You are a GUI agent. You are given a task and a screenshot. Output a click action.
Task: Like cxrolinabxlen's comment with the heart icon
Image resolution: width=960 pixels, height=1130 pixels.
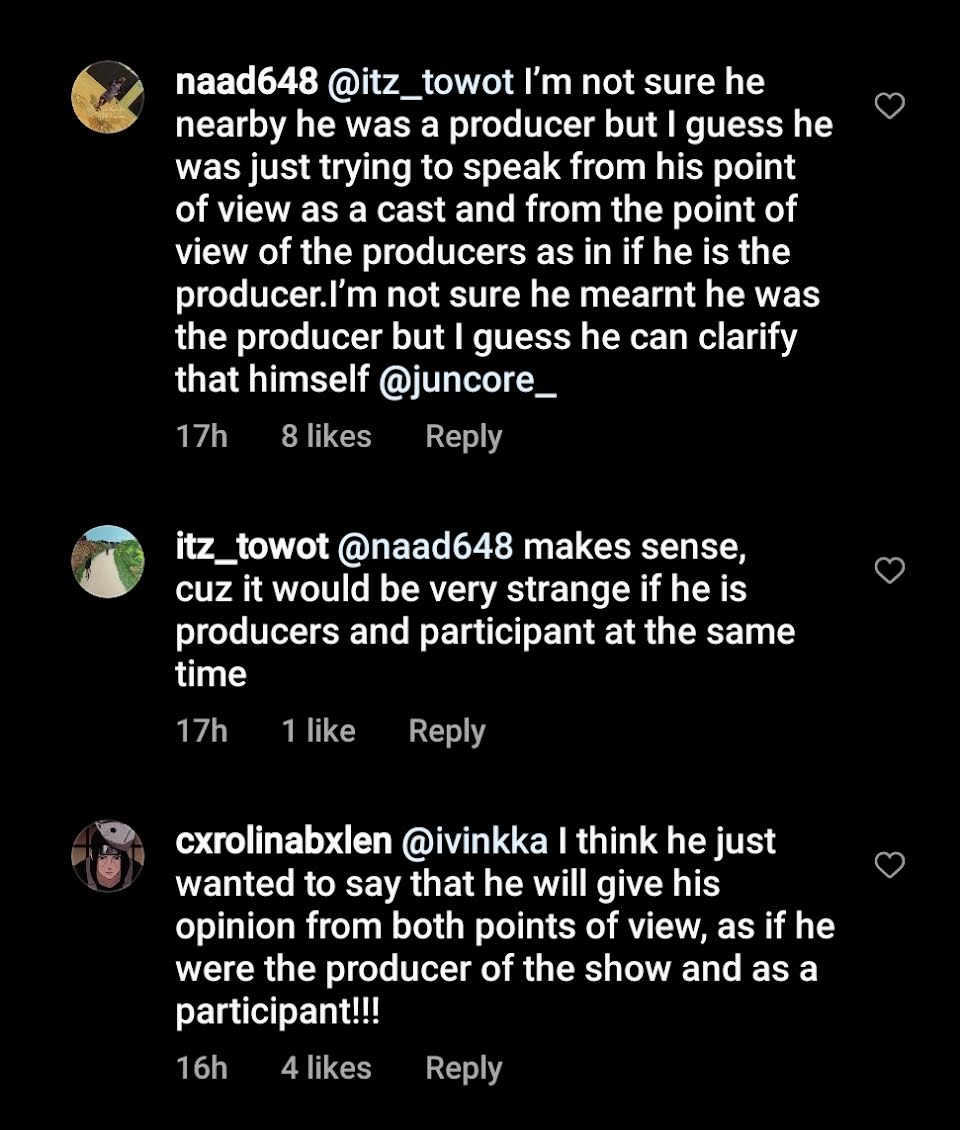[889, 865]
